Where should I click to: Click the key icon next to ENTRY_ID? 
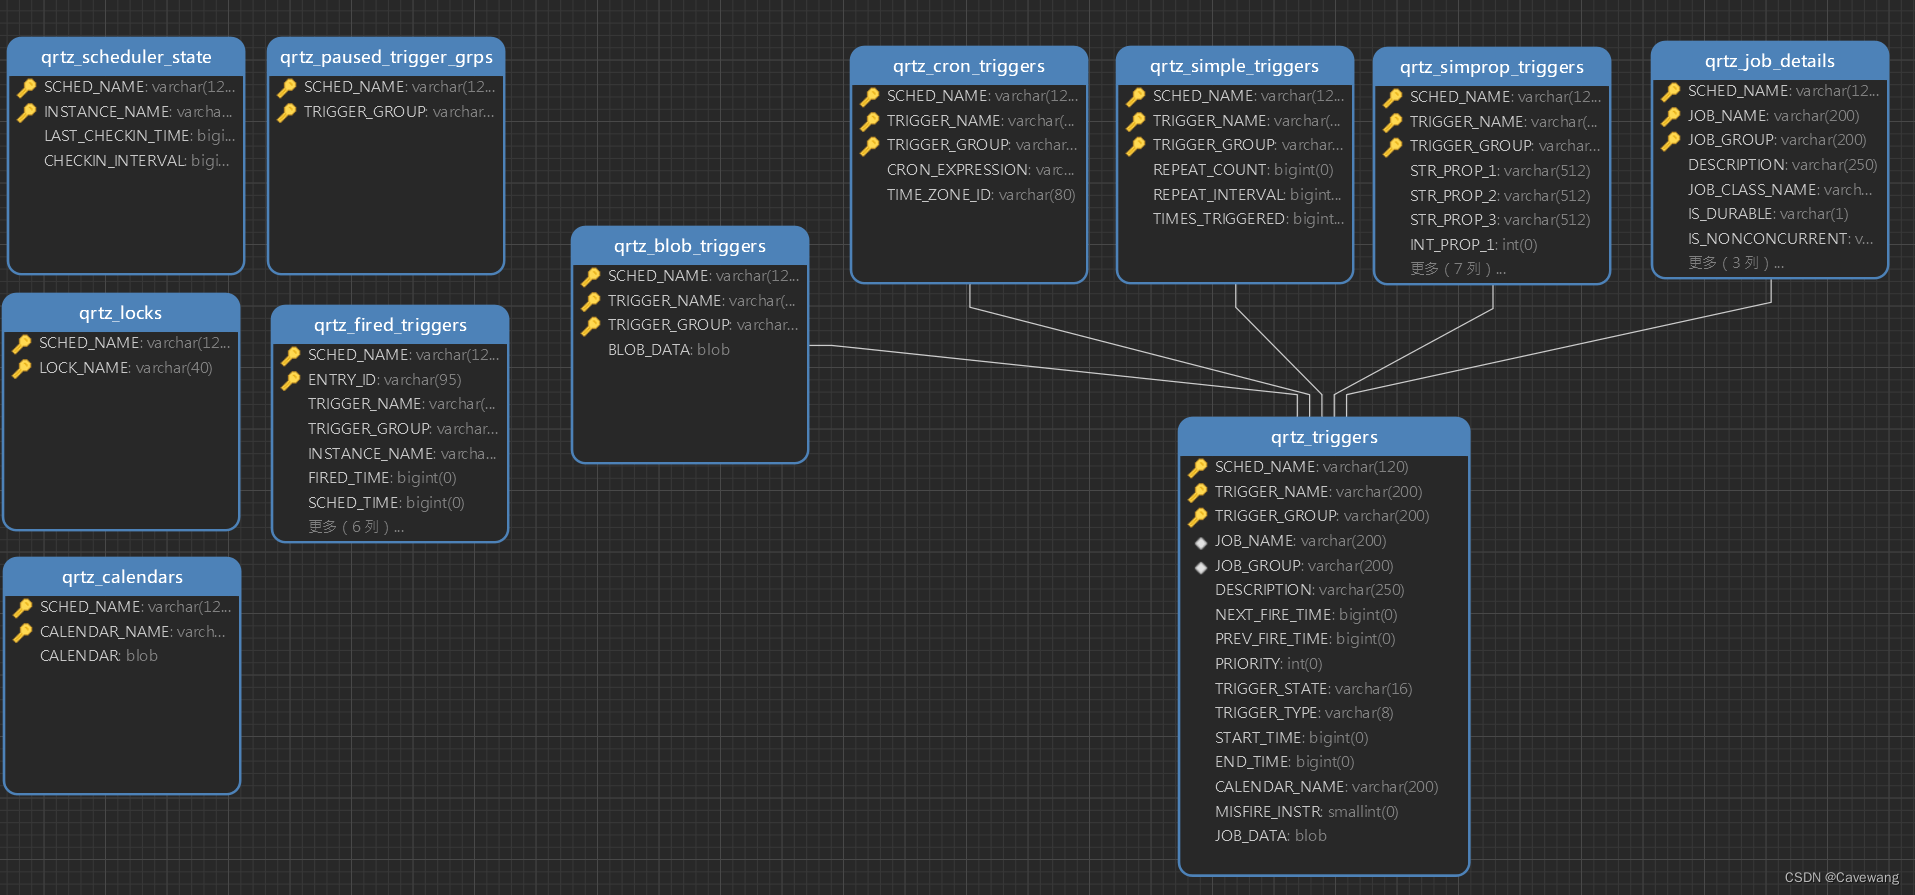click(x=291, y=380)
